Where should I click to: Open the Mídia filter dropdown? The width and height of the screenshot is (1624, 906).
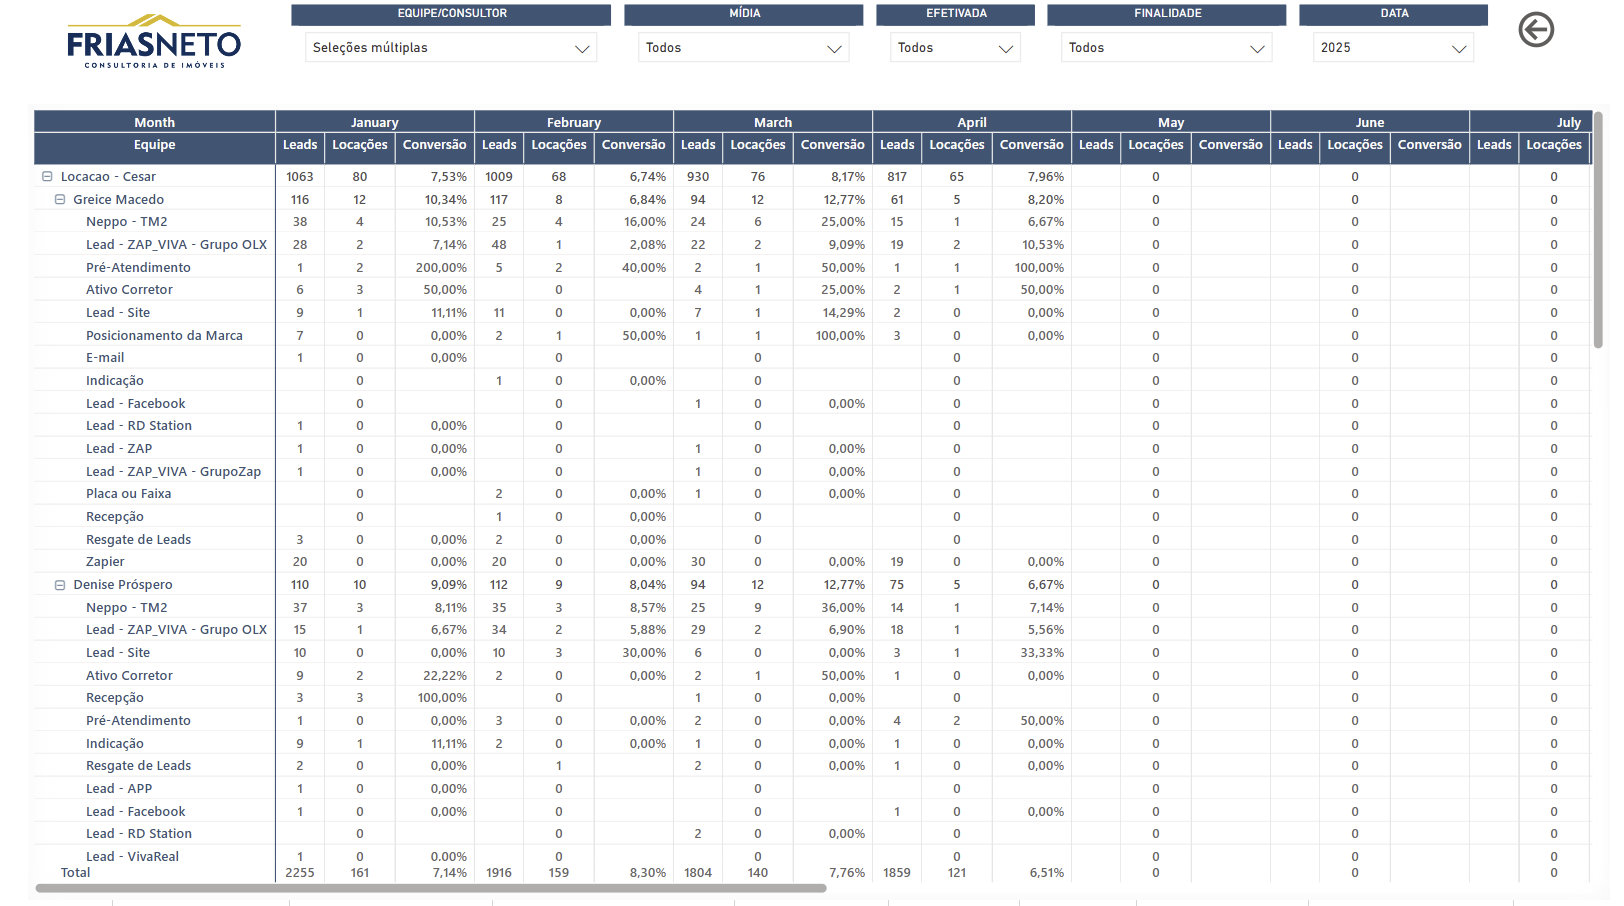[x=744, y=48]
